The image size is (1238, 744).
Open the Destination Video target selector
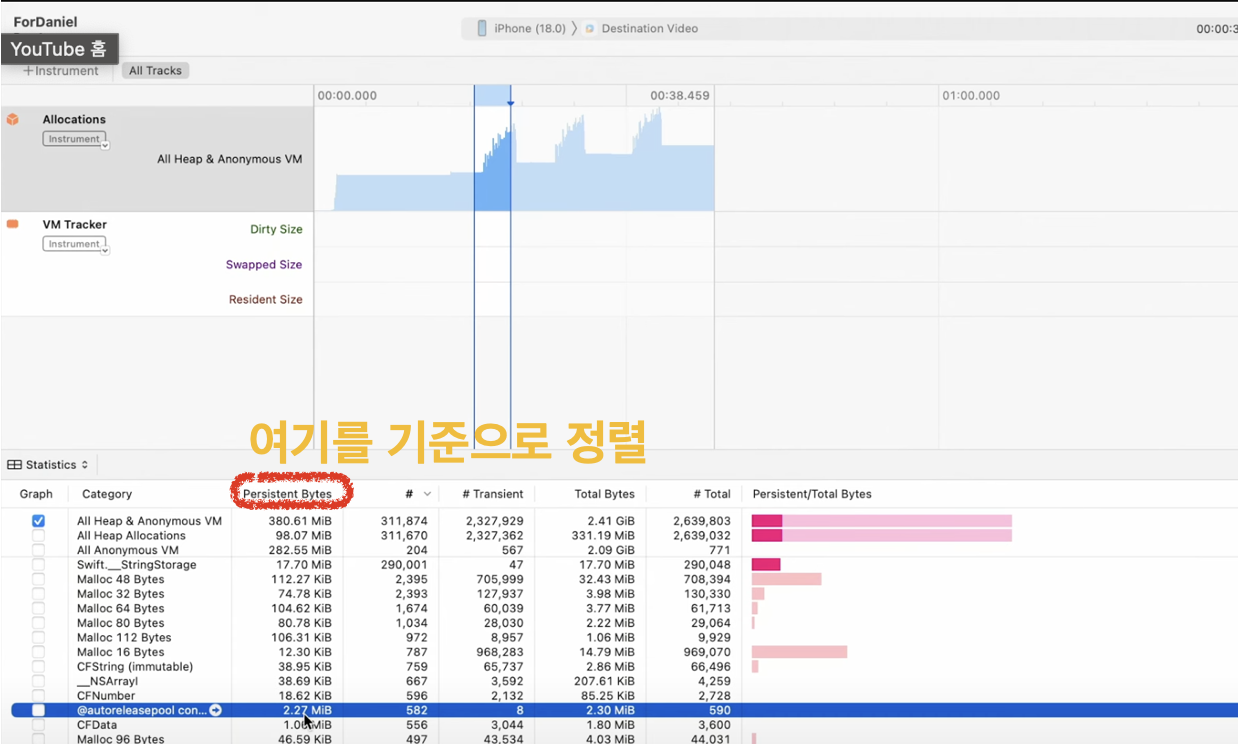641,28
